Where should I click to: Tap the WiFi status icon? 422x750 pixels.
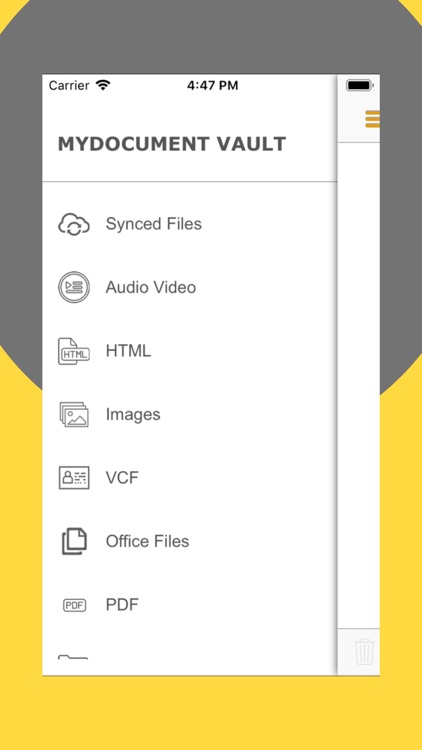[103, 85]
